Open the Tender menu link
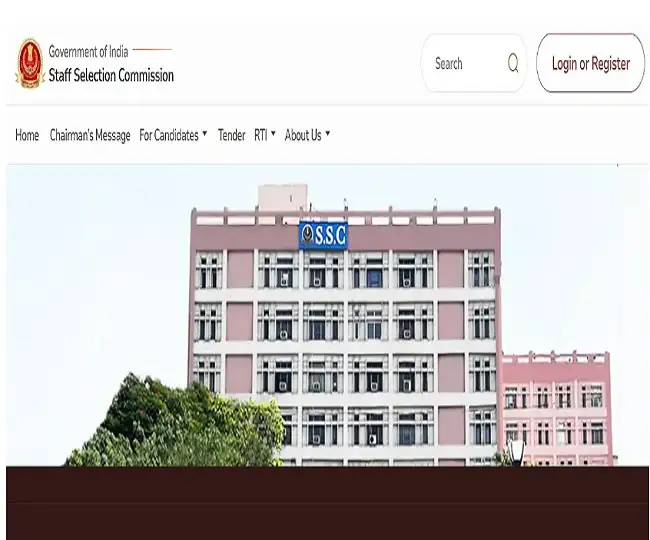Screen dimensions: 650x540 pyautogui.click(x=231, y=135)
